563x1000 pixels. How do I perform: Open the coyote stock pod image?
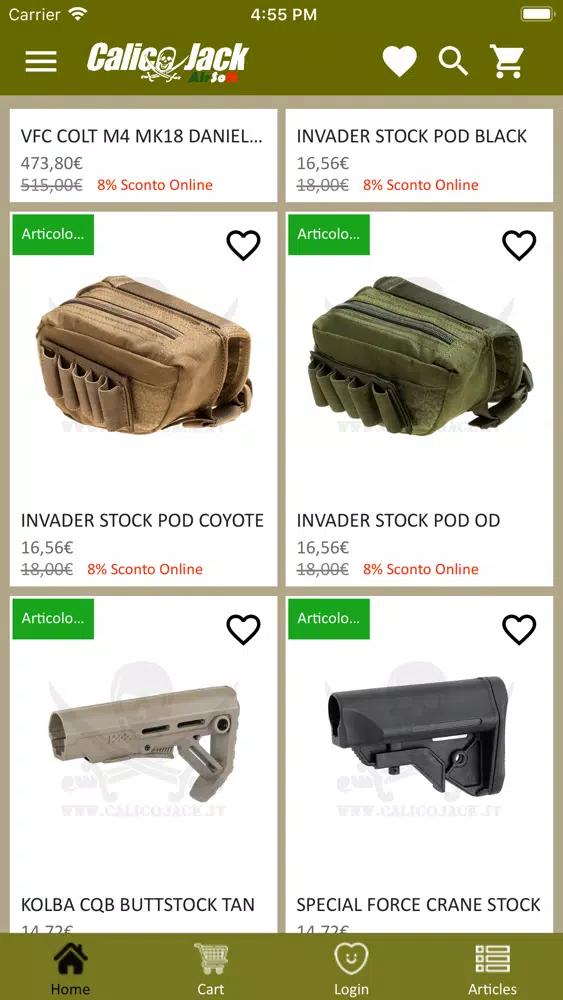pyautogui.click(x=143, y=355)
